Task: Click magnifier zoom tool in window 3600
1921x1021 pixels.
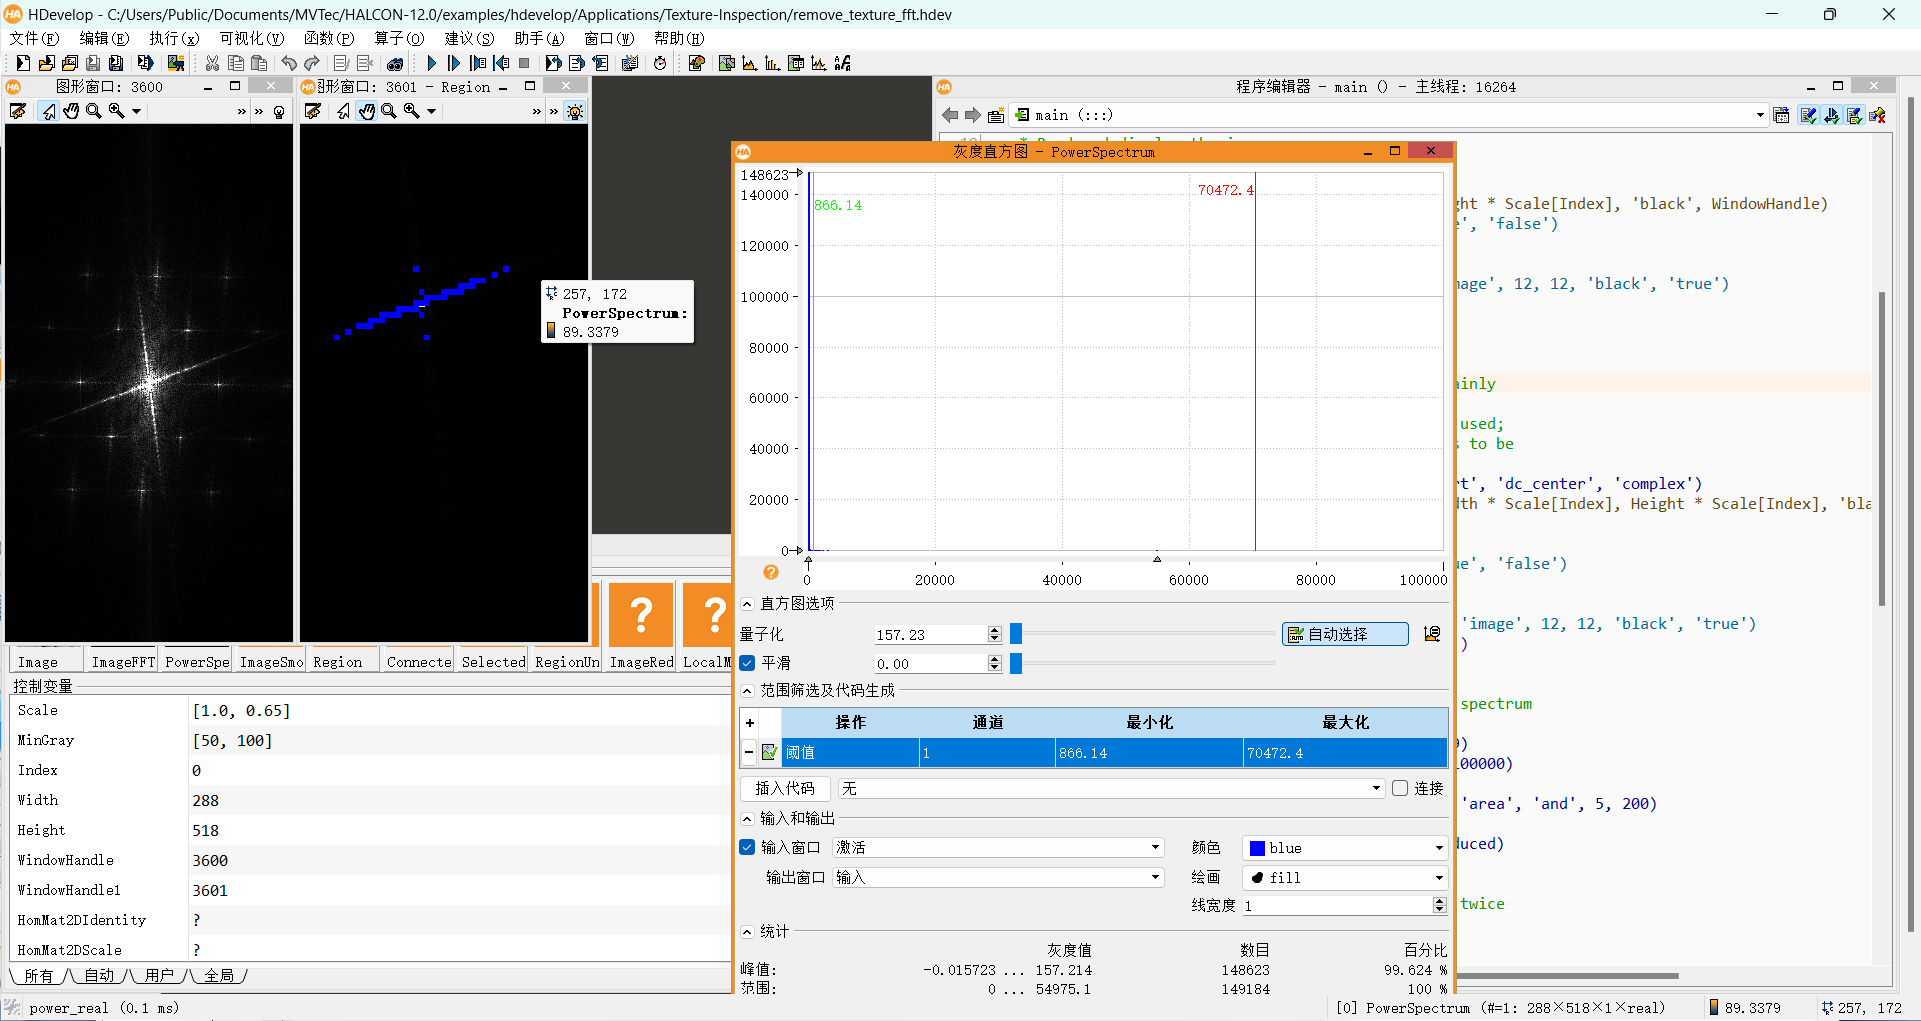Action: (x=94, y=111)
